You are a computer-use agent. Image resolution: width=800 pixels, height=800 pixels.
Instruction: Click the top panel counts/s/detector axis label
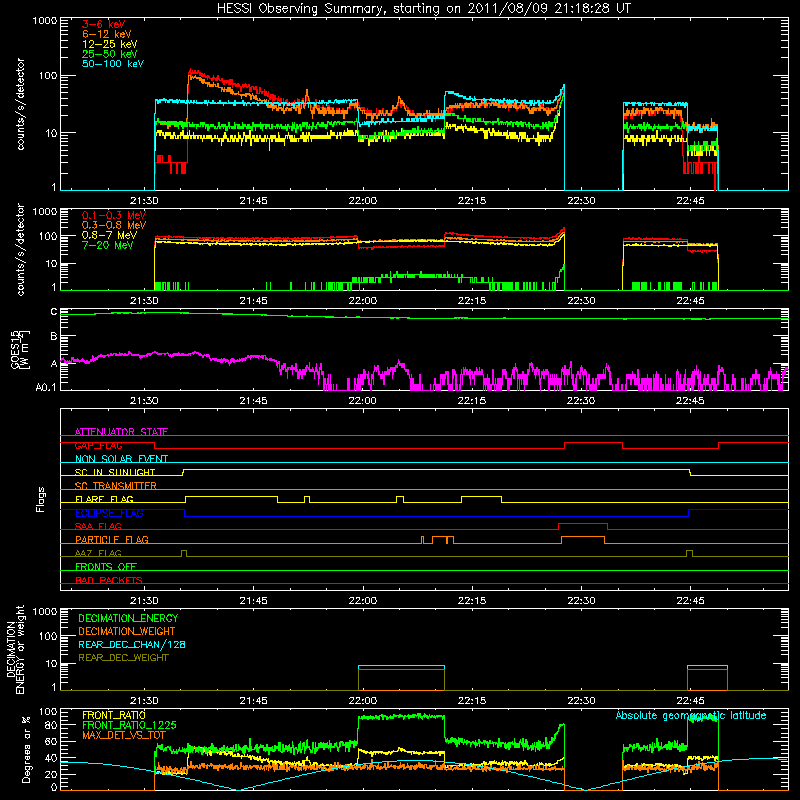[x=20, y=104]
